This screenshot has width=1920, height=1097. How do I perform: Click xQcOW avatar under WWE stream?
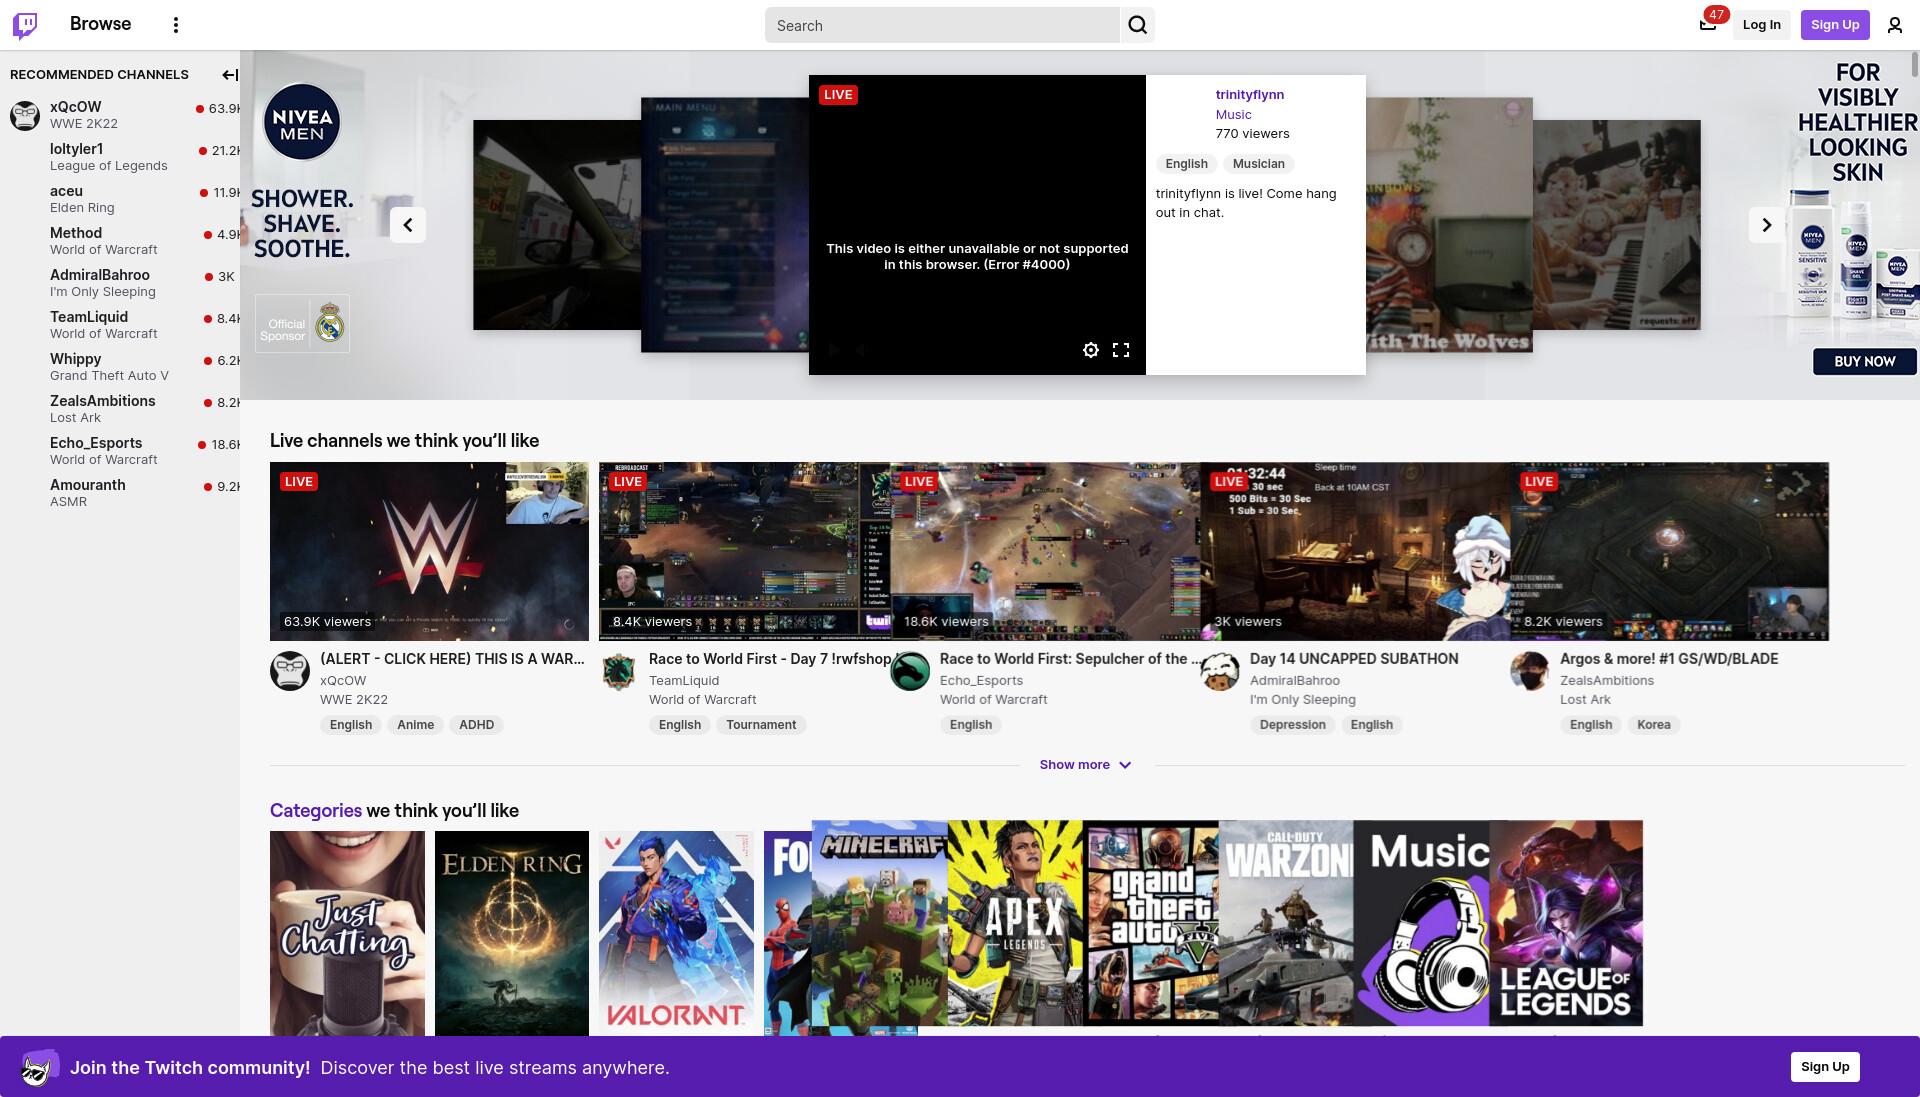290,671
